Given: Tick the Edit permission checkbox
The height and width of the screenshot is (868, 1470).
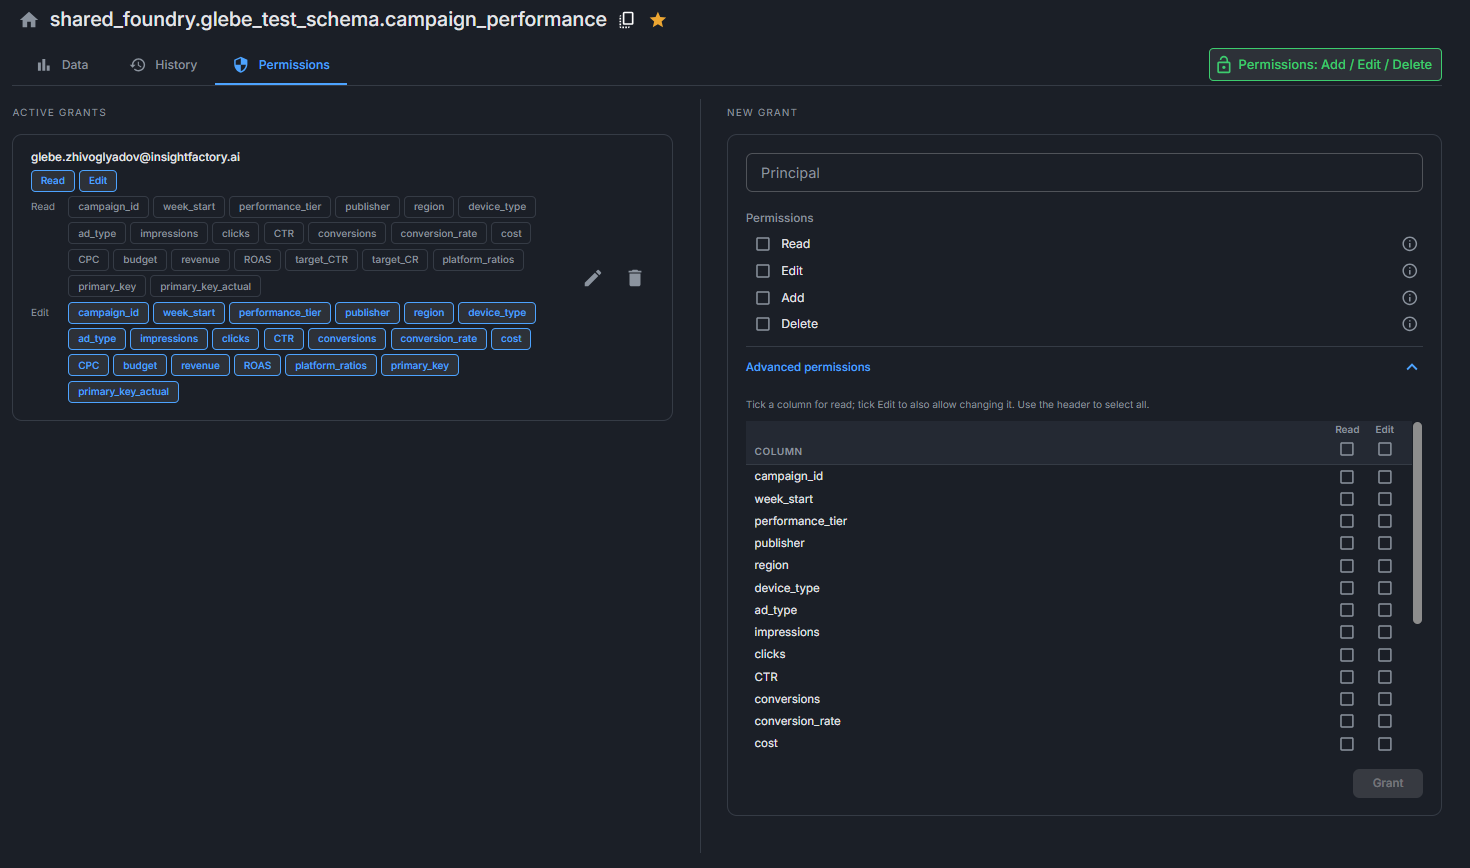Looking at the screenshot, I should tap(763, 271).
